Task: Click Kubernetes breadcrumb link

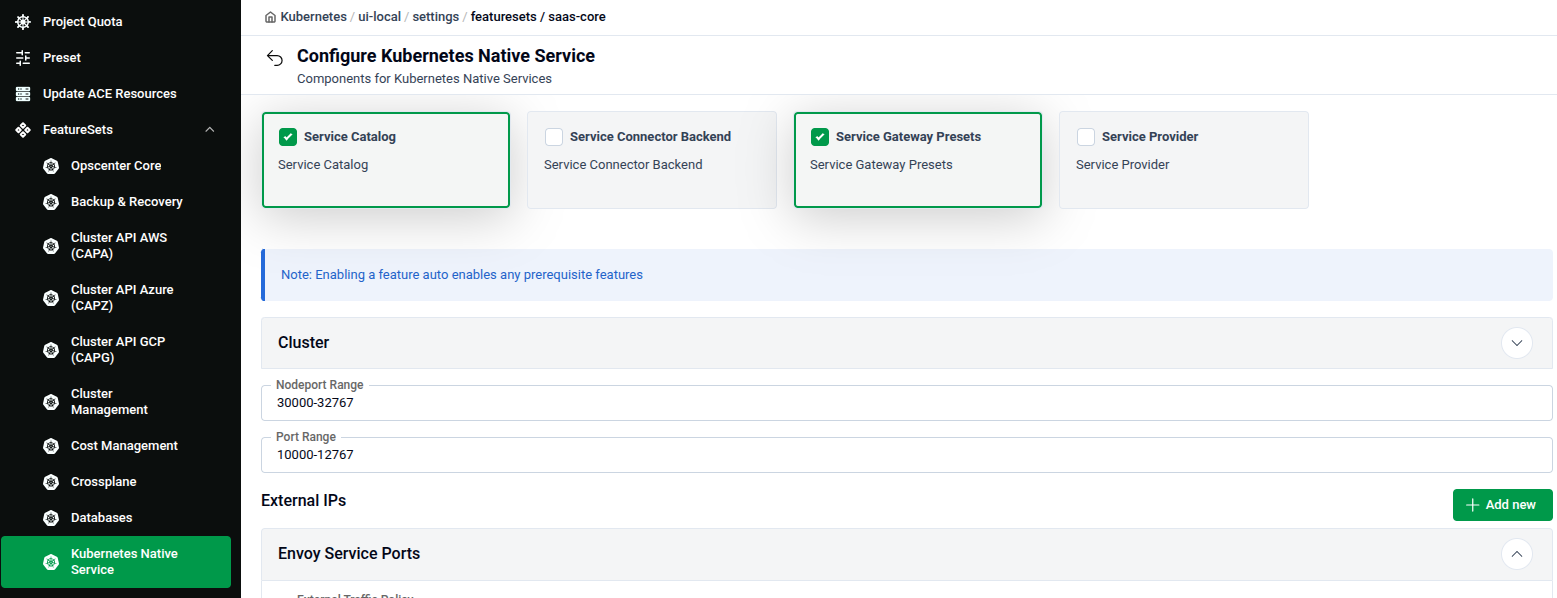Action: tap(314, 17)
